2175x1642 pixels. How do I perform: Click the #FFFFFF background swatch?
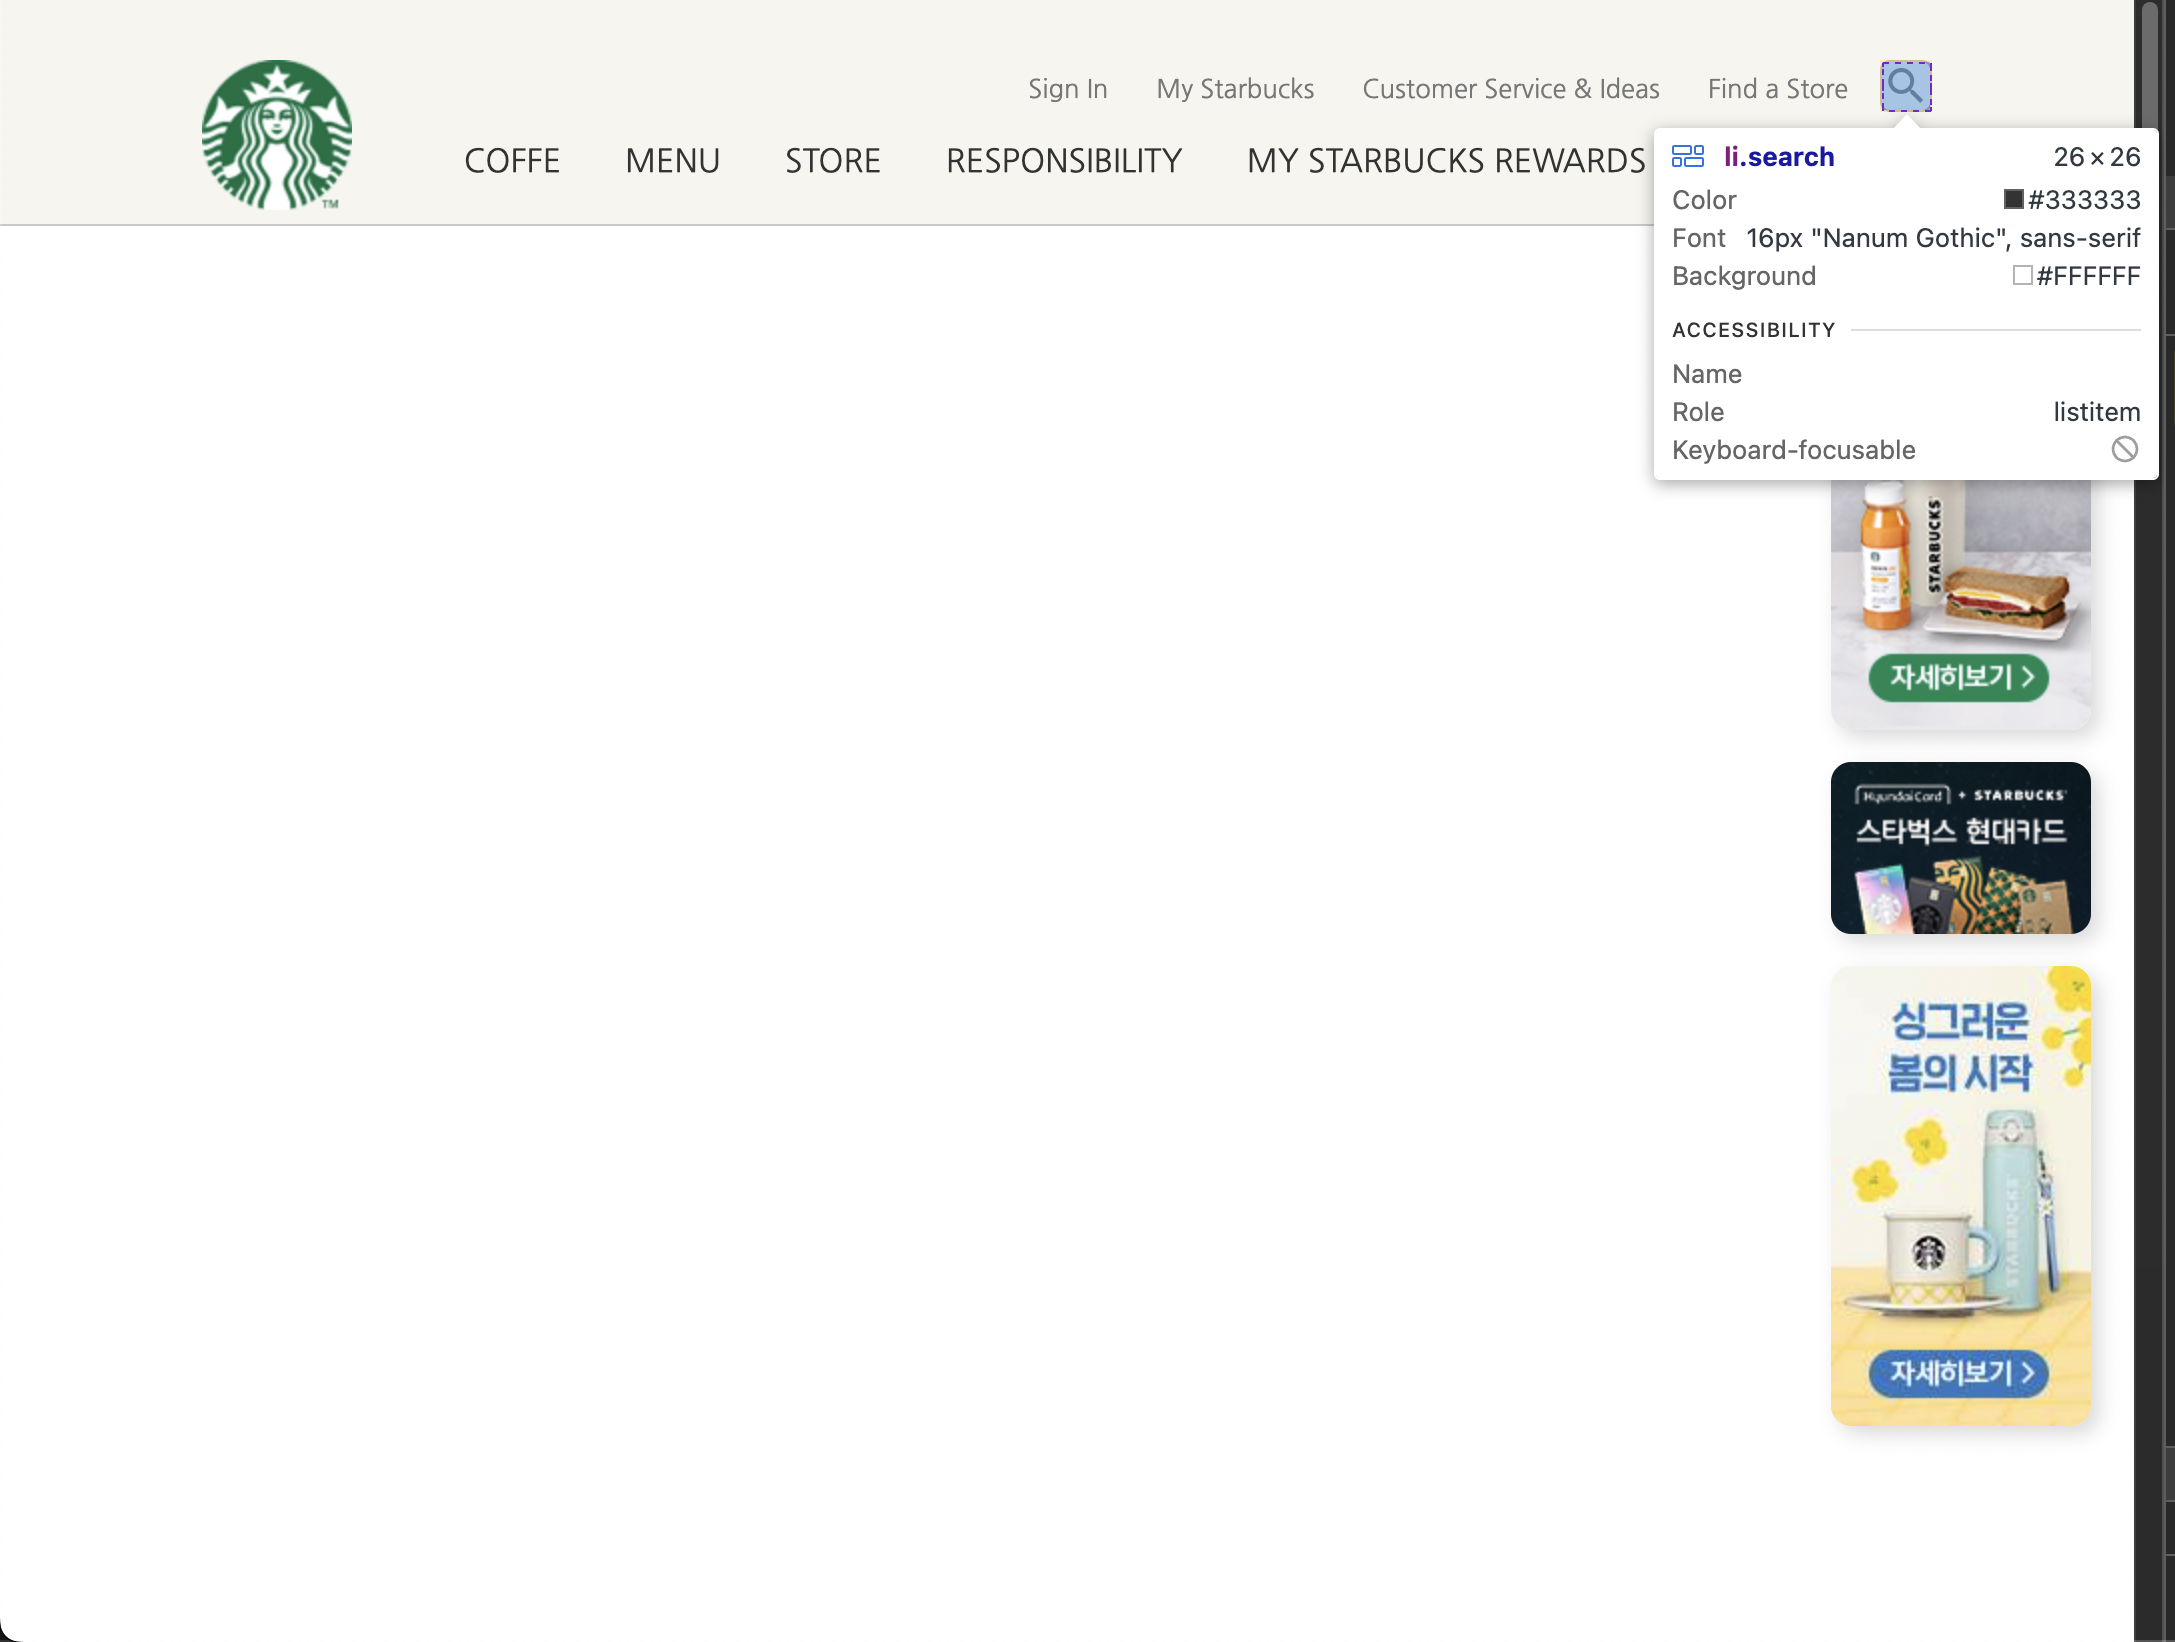click(x=2022, y=276)
